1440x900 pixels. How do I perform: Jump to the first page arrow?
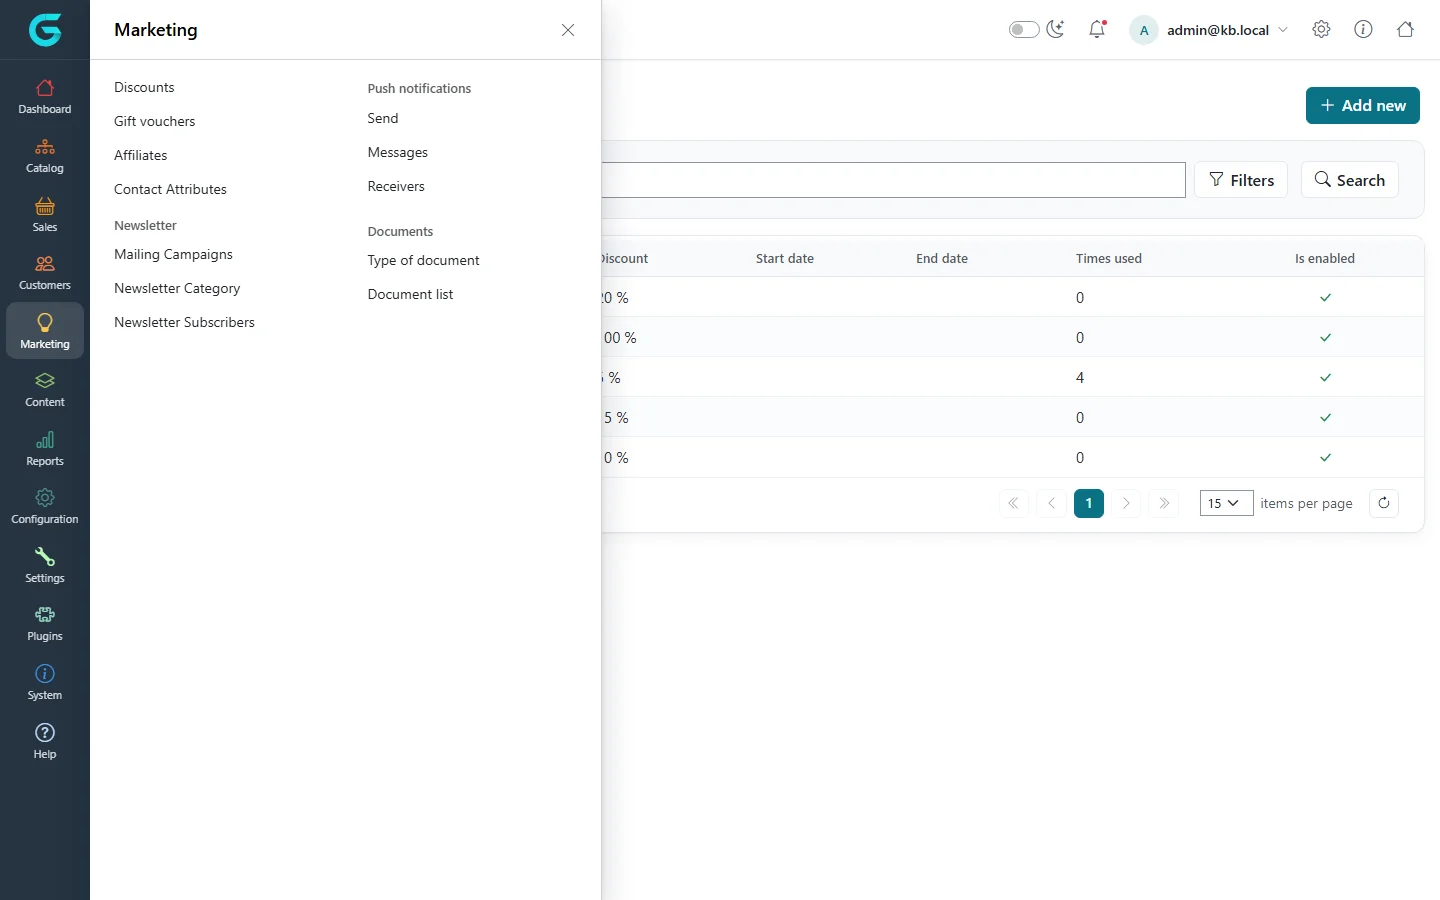click(1013, 503)
